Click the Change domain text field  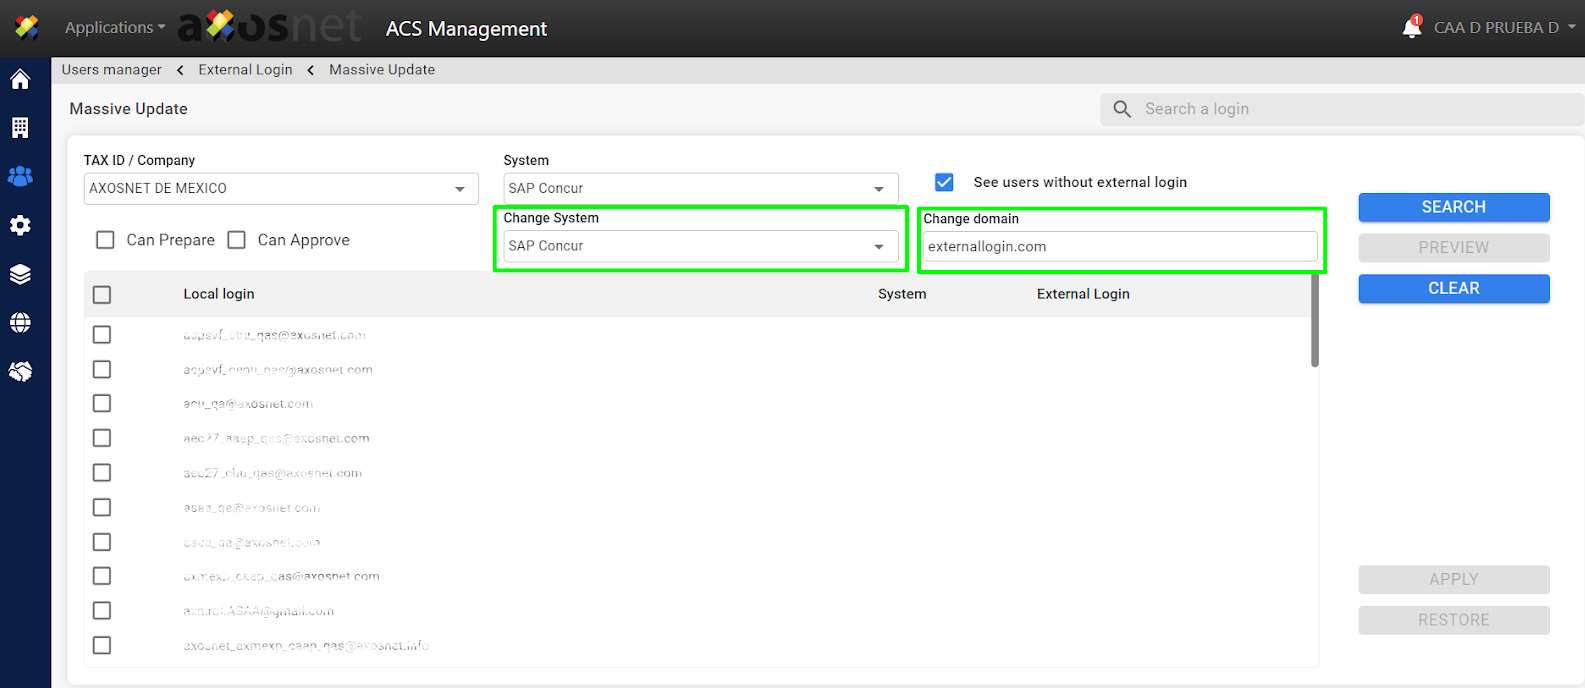coord(1119,247)
